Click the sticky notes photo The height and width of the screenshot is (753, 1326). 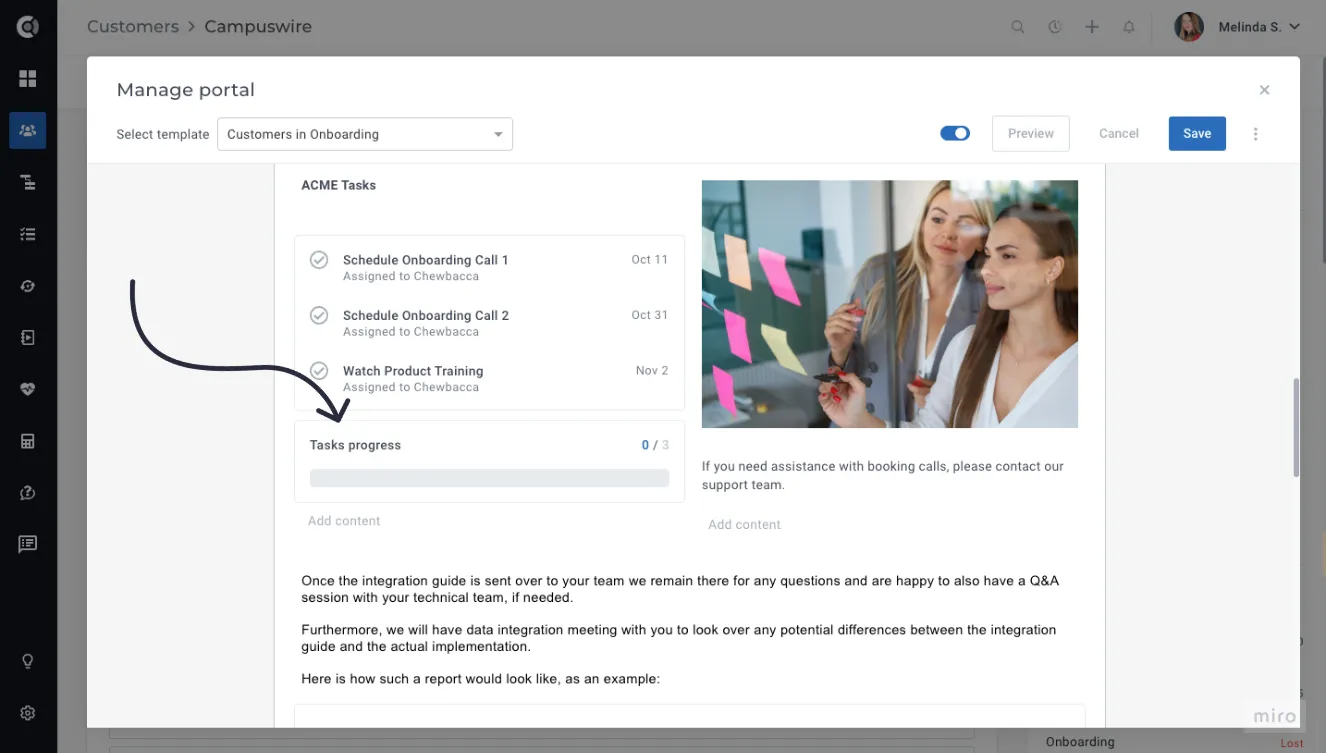890,304
